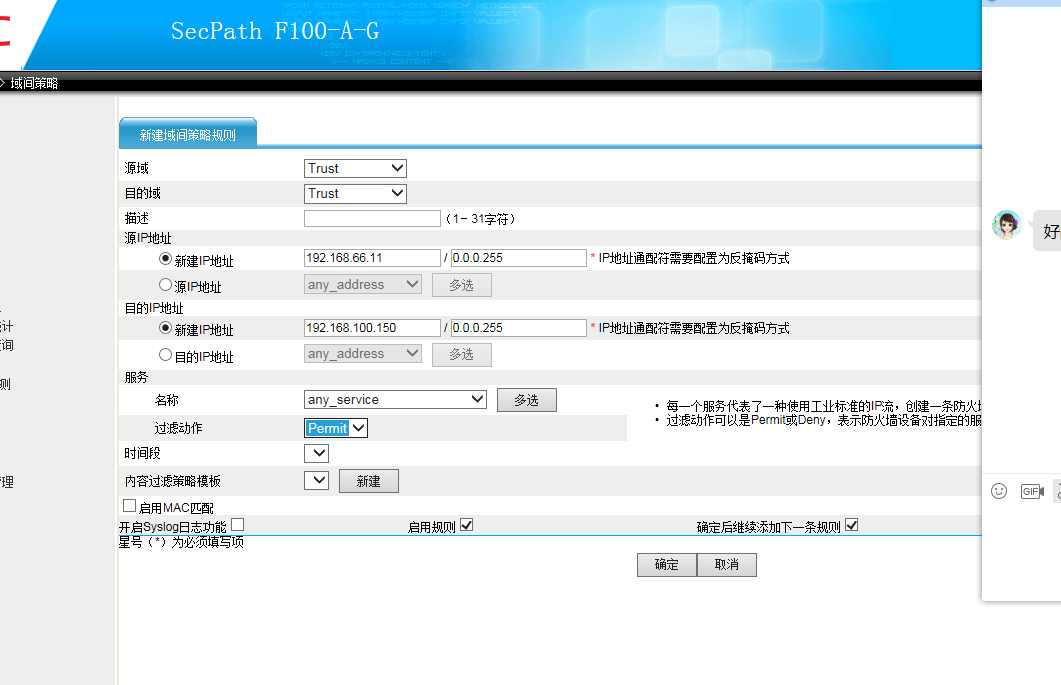Click the destination wildcard mask field
The image size is (1061, 685).
click(518, 328)
